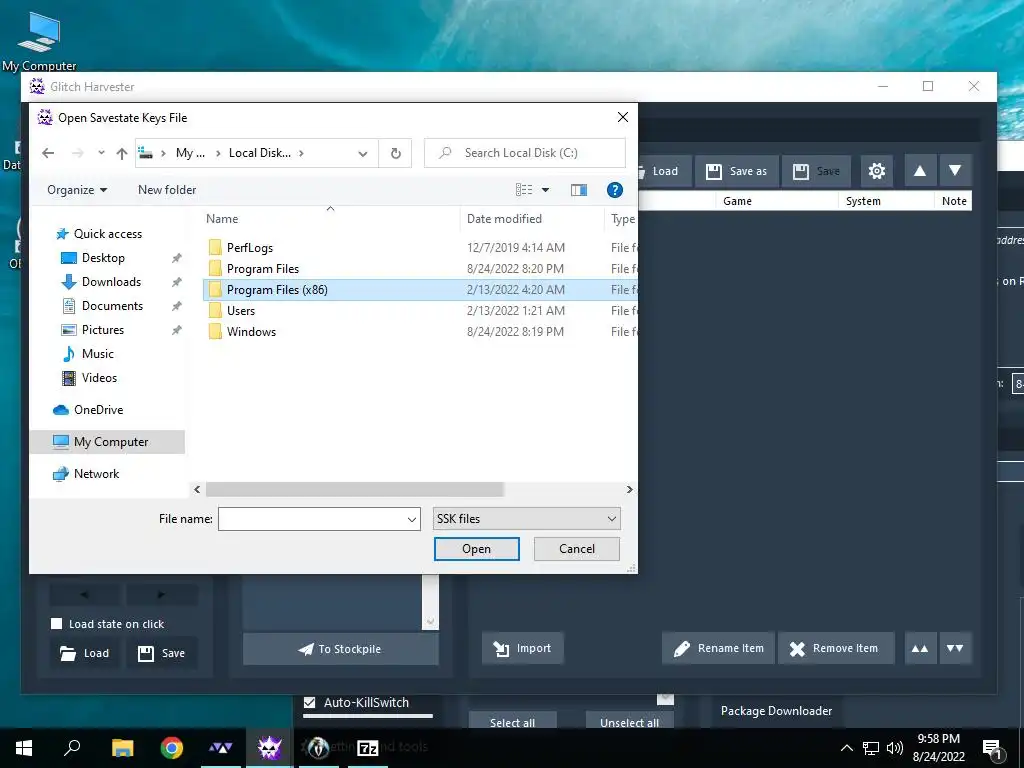Image resolution: width=1024 pixels, height=768 pixels.
Task: Click the File name input field
Action: [x=312, y=519]
